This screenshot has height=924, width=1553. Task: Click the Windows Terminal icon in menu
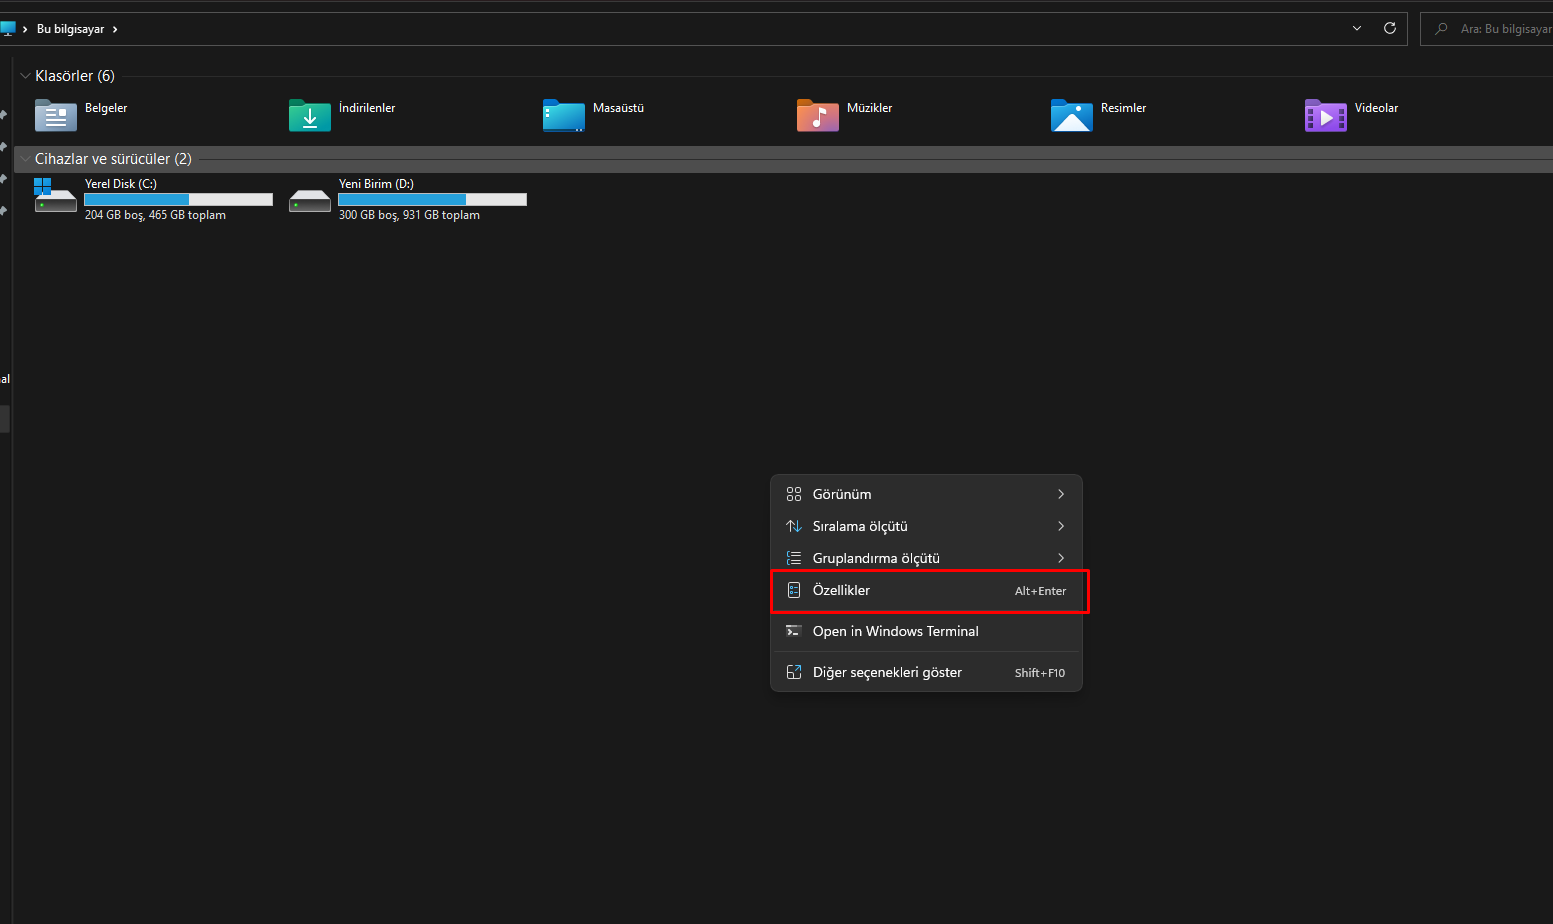[x=794, y=631]
